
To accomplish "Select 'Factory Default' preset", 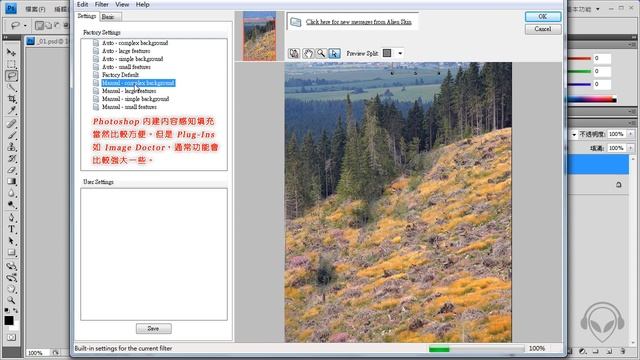I will coord(120,75).
